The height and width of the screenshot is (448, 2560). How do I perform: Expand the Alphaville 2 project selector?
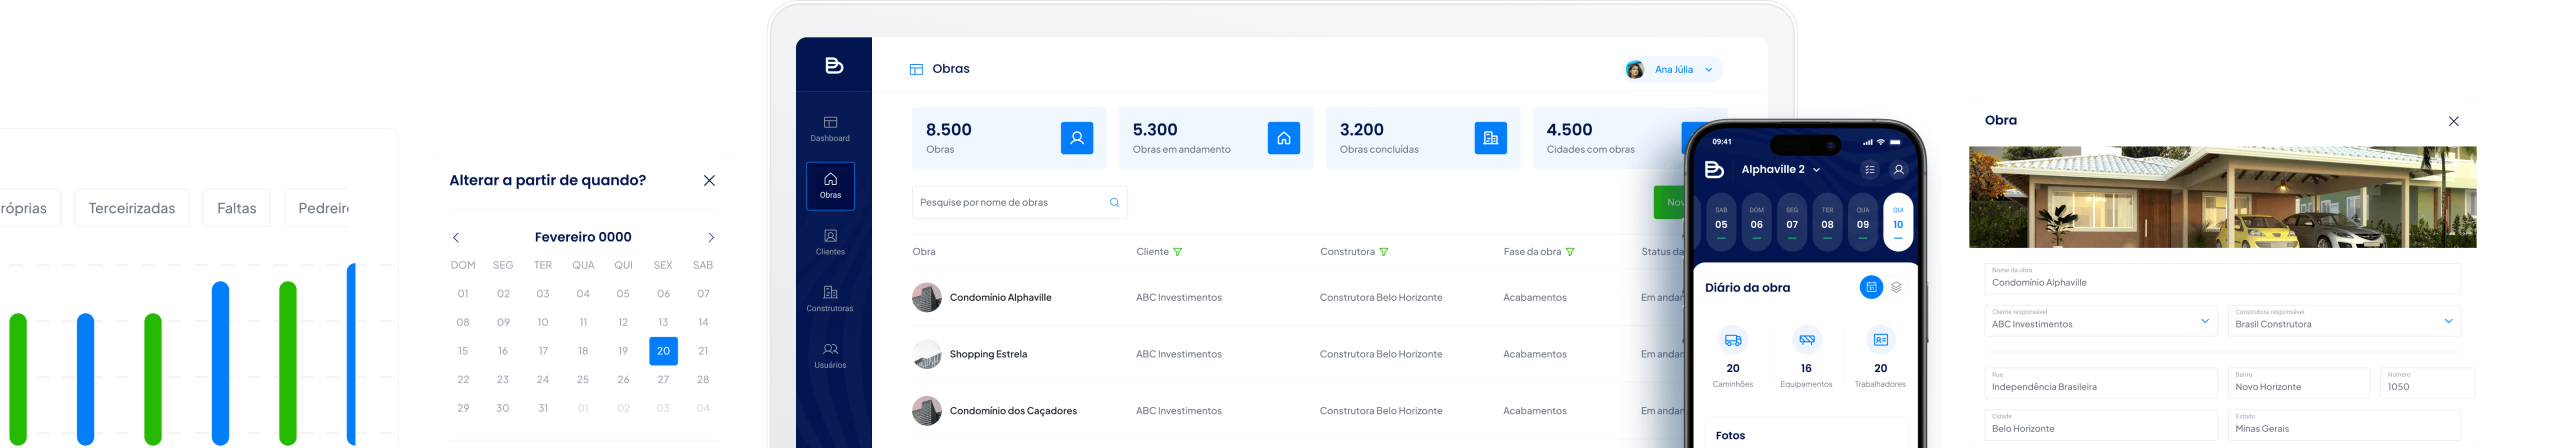(x=1816, y=170)
